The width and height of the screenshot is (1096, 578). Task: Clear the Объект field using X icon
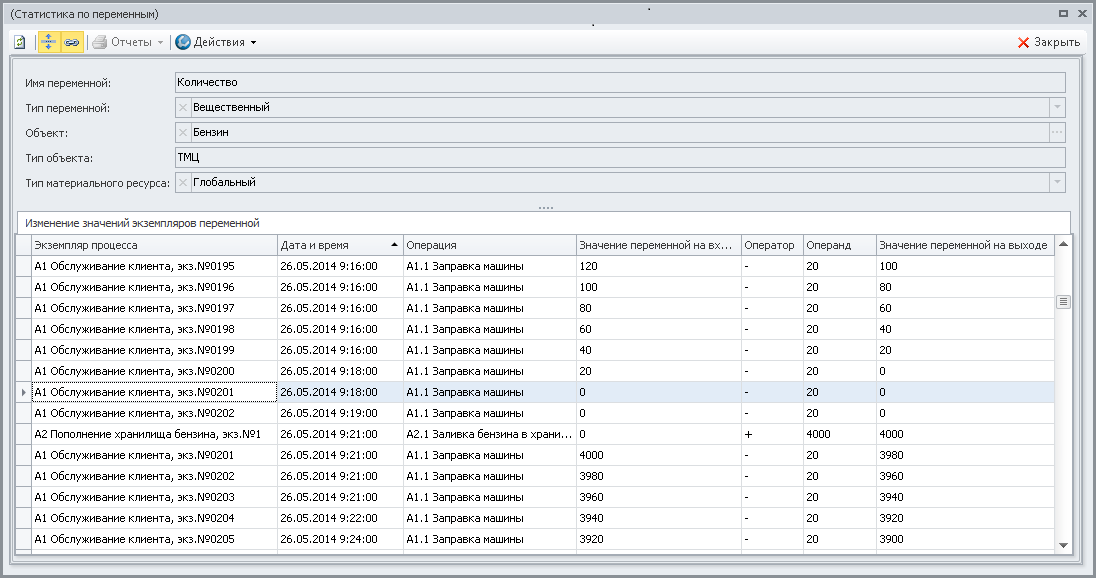[x=182, y=132]
